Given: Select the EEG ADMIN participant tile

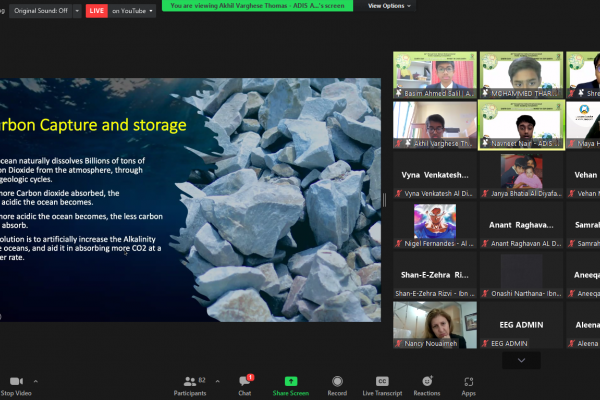Looking at the screenshot, I should (x=519, y=325).
